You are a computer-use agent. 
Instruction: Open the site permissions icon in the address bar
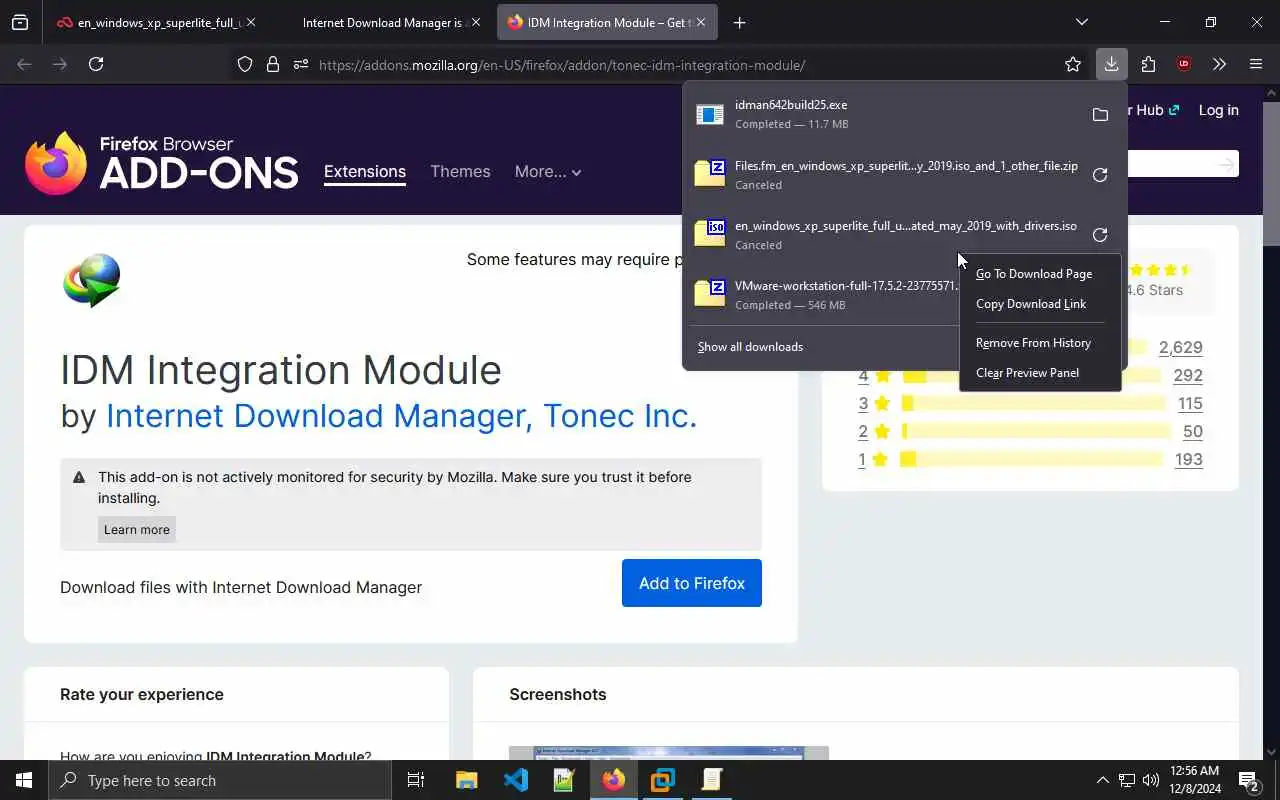coord(300,65)
